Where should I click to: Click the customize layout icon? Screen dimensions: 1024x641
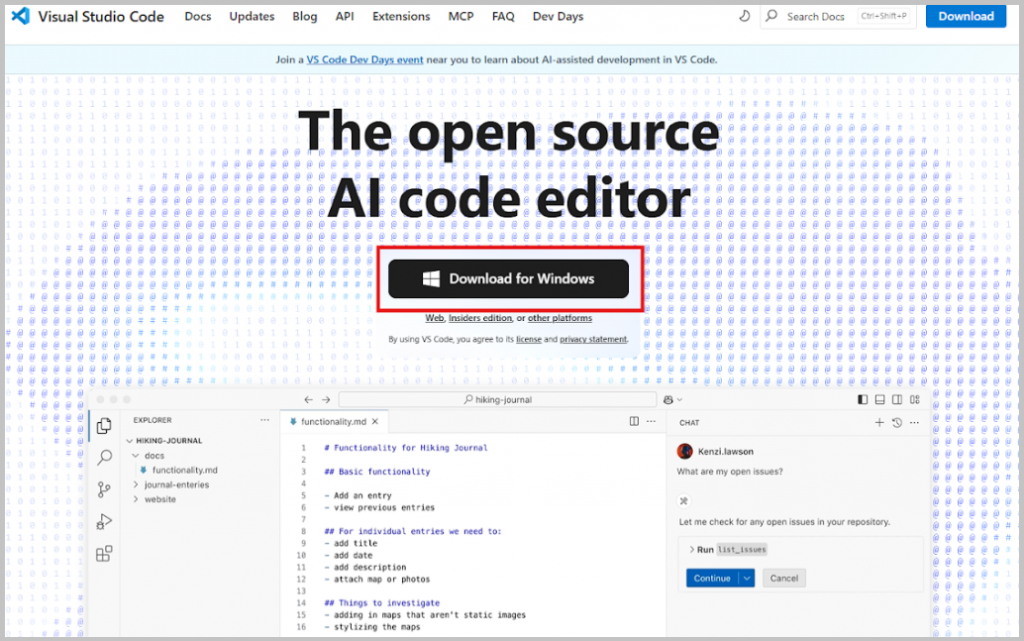tap(915, 399)
